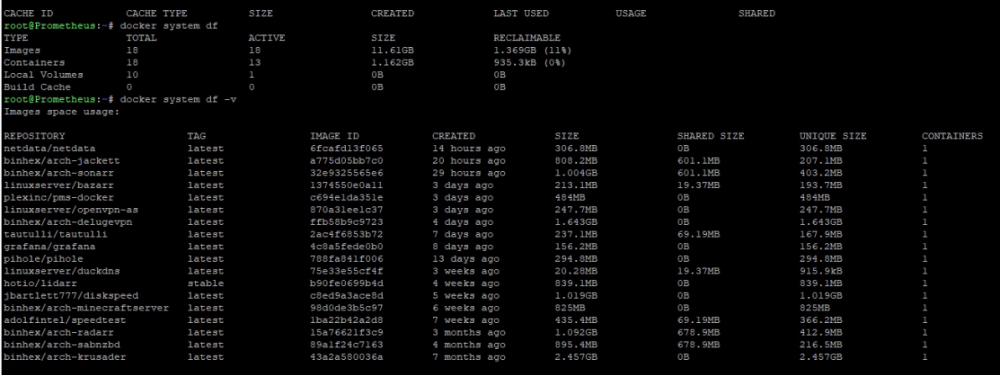Click the '935.3kB (0%)' reclaimable value
The height and width of the screenshot is (375, 1000).
pos(529,62)
